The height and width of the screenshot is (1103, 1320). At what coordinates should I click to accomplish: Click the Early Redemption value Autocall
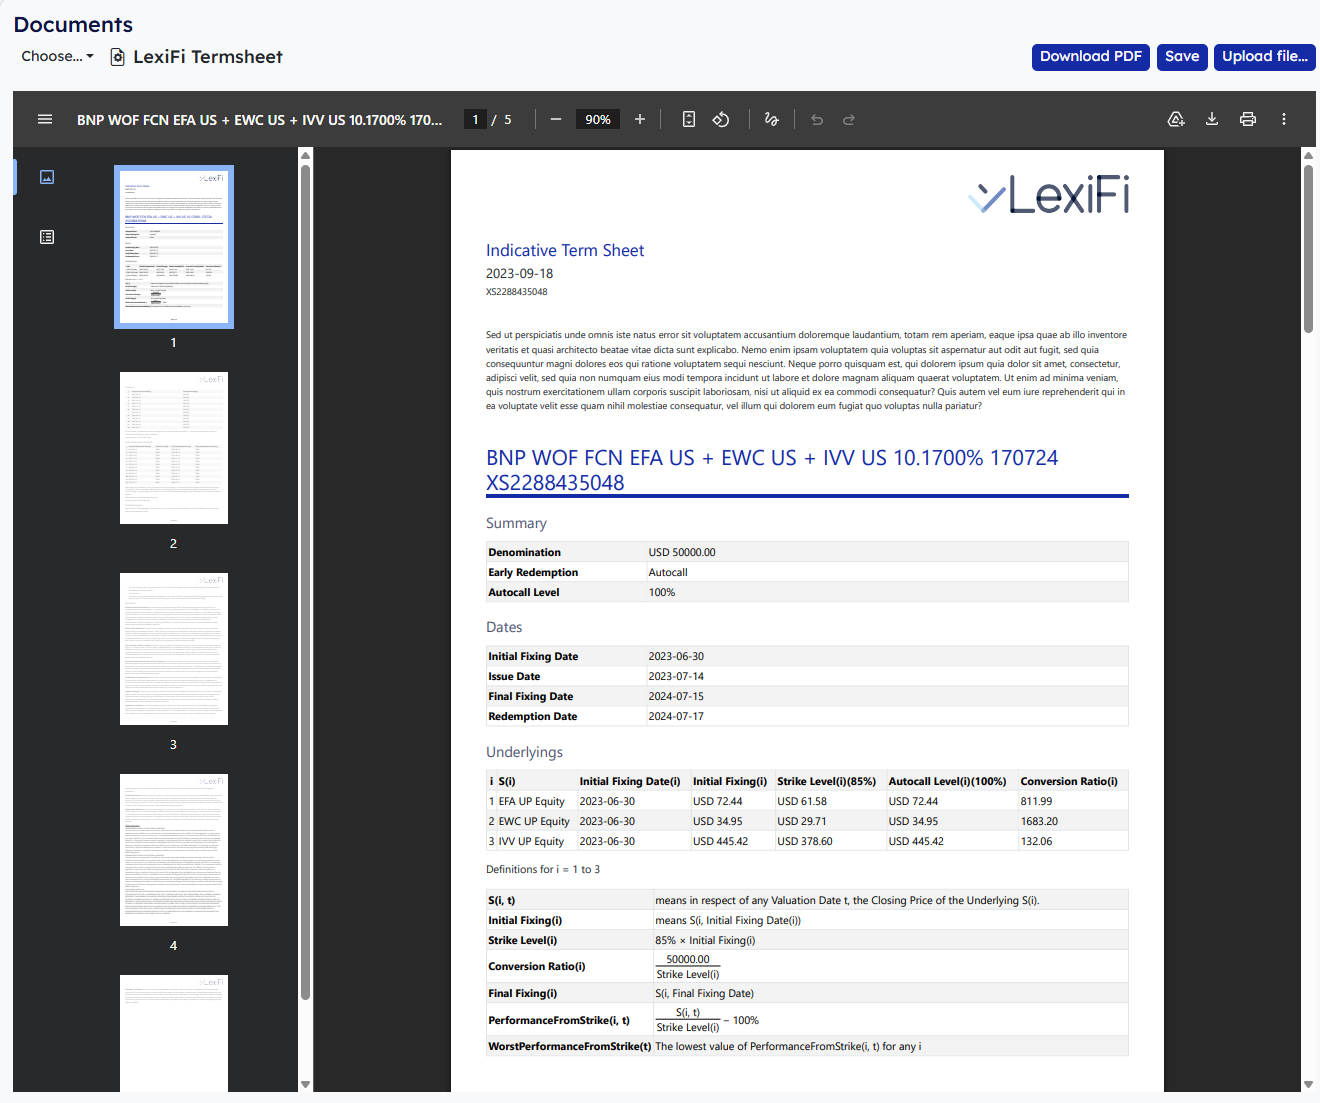(x=668, y=572)
